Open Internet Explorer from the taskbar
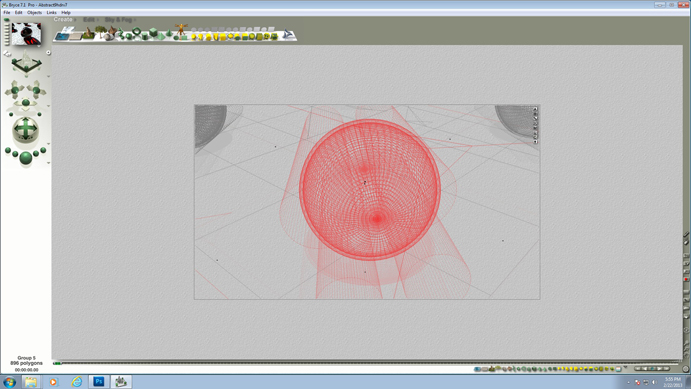Screen dimensions: 691x389 (76, 382)
